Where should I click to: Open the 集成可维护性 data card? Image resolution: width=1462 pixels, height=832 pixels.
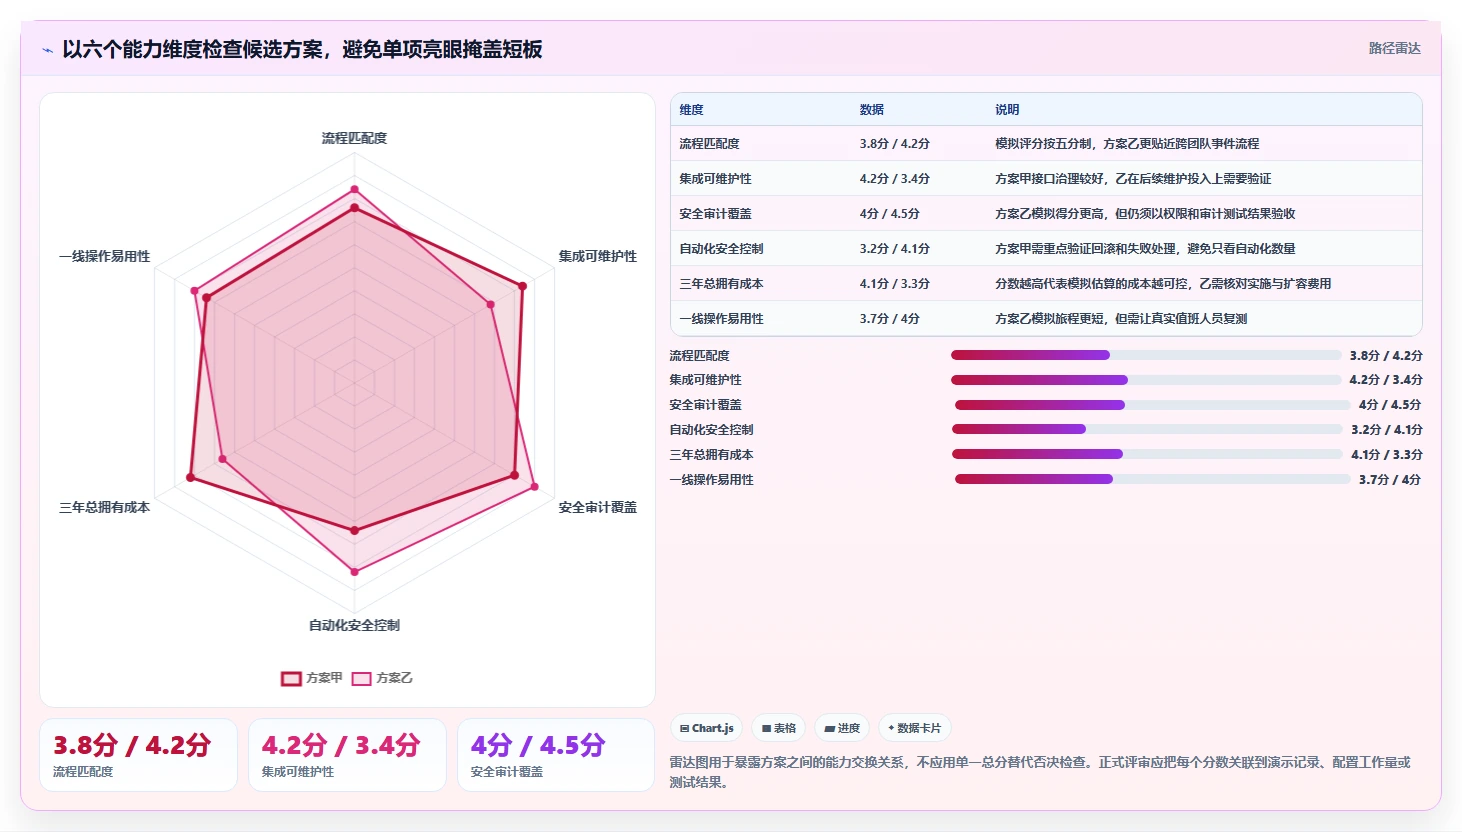click(x=347, y=755)
